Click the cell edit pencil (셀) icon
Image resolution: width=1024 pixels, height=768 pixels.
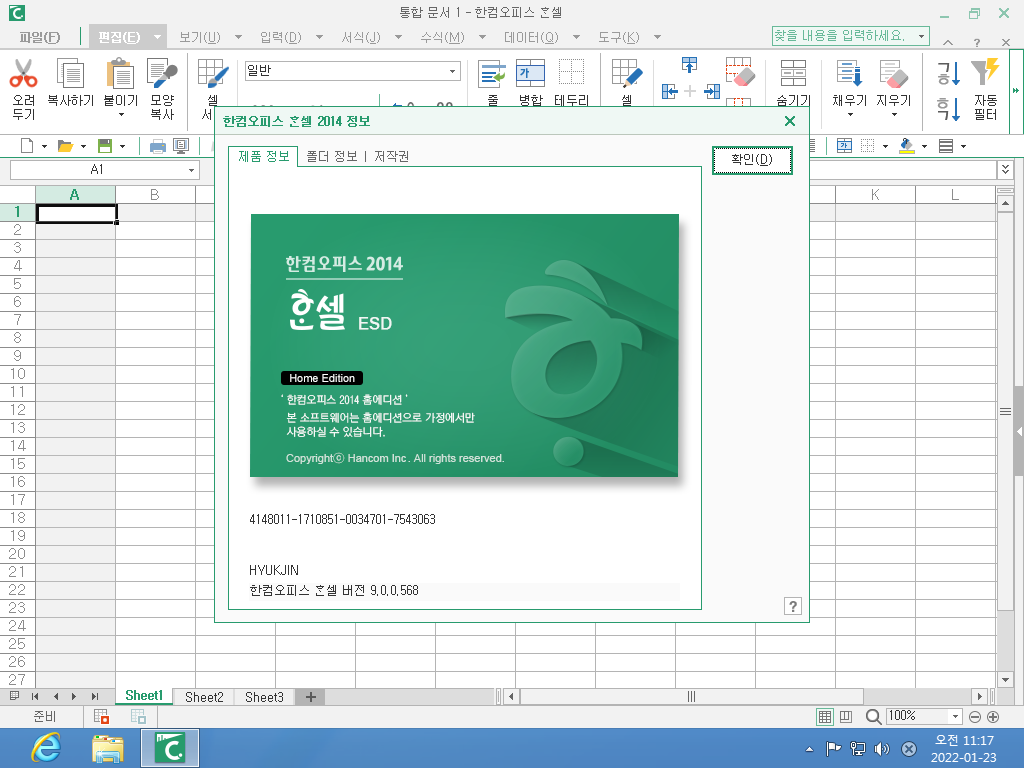point(627,73)
